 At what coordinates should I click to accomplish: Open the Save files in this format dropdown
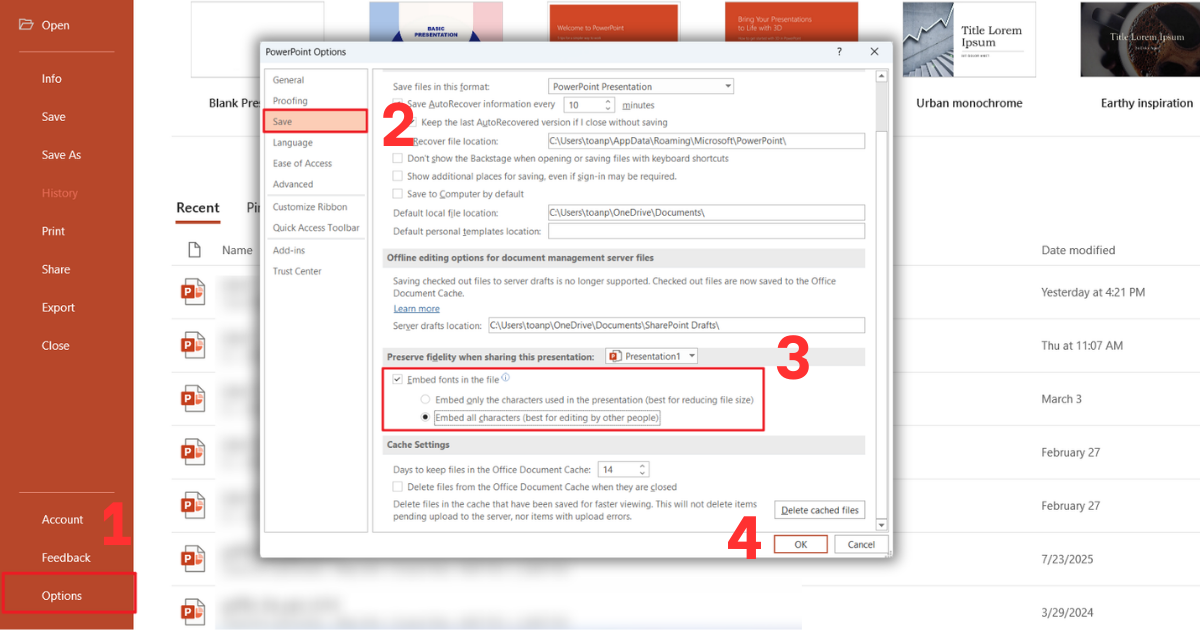727,86
